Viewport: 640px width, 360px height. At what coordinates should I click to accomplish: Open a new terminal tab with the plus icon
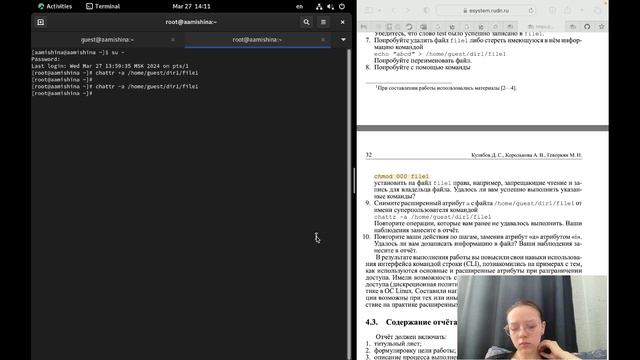click(41, 22)
